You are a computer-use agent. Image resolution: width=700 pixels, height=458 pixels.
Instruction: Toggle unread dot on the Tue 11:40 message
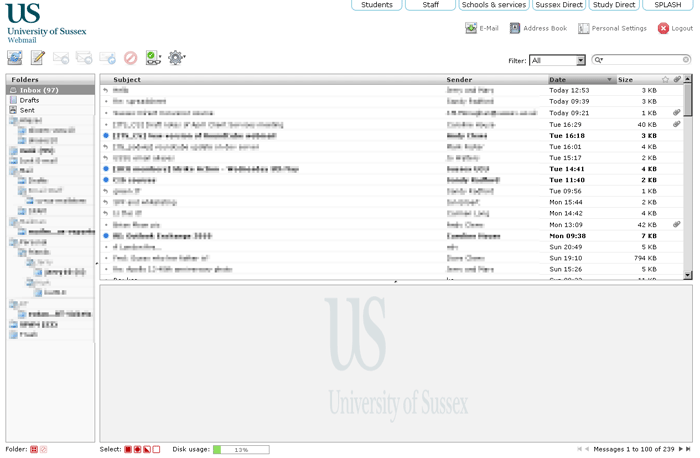click(x=106, y=180)
